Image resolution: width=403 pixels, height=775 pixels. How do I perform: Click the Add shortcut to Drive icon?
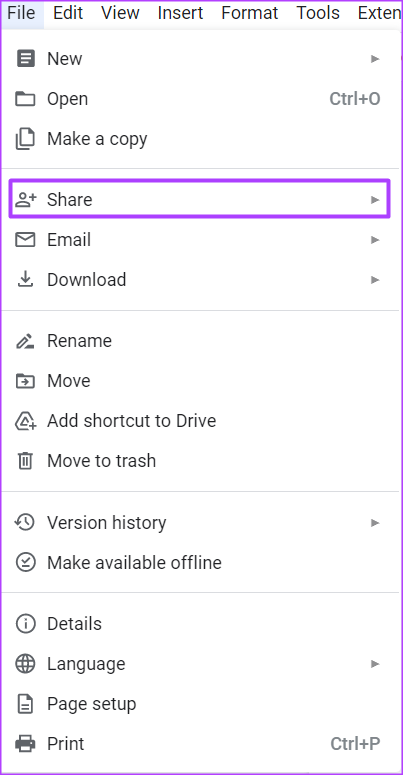coord(25,421)
